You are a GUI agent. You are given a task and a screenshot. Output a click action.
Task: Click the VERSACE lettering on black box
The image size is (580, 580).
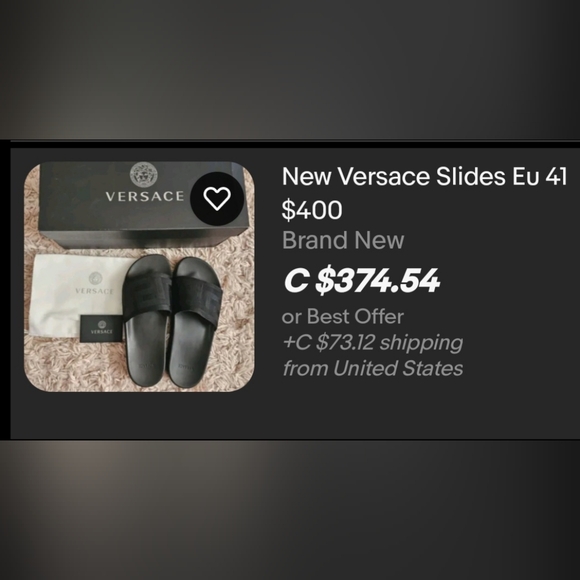[145, 196]
